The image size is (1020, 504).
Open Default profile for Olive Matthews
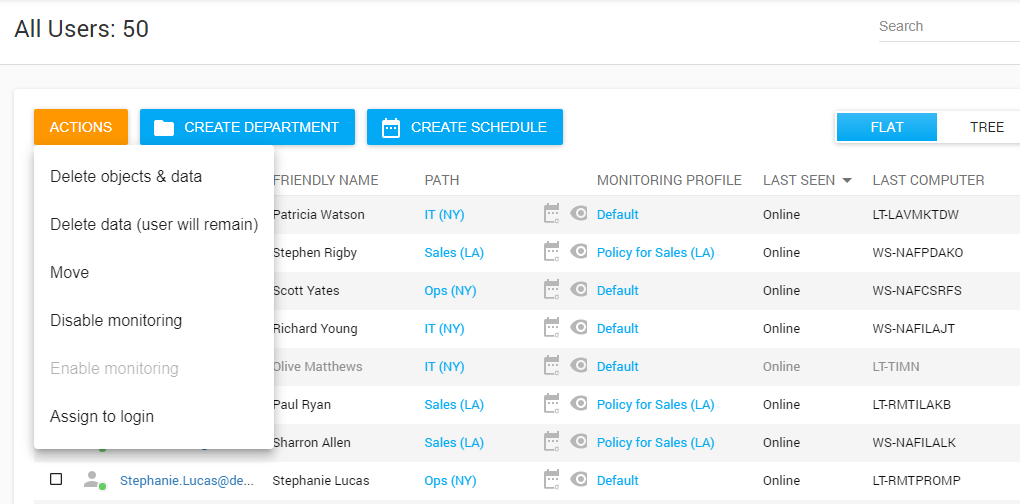[x=617, y=367]
